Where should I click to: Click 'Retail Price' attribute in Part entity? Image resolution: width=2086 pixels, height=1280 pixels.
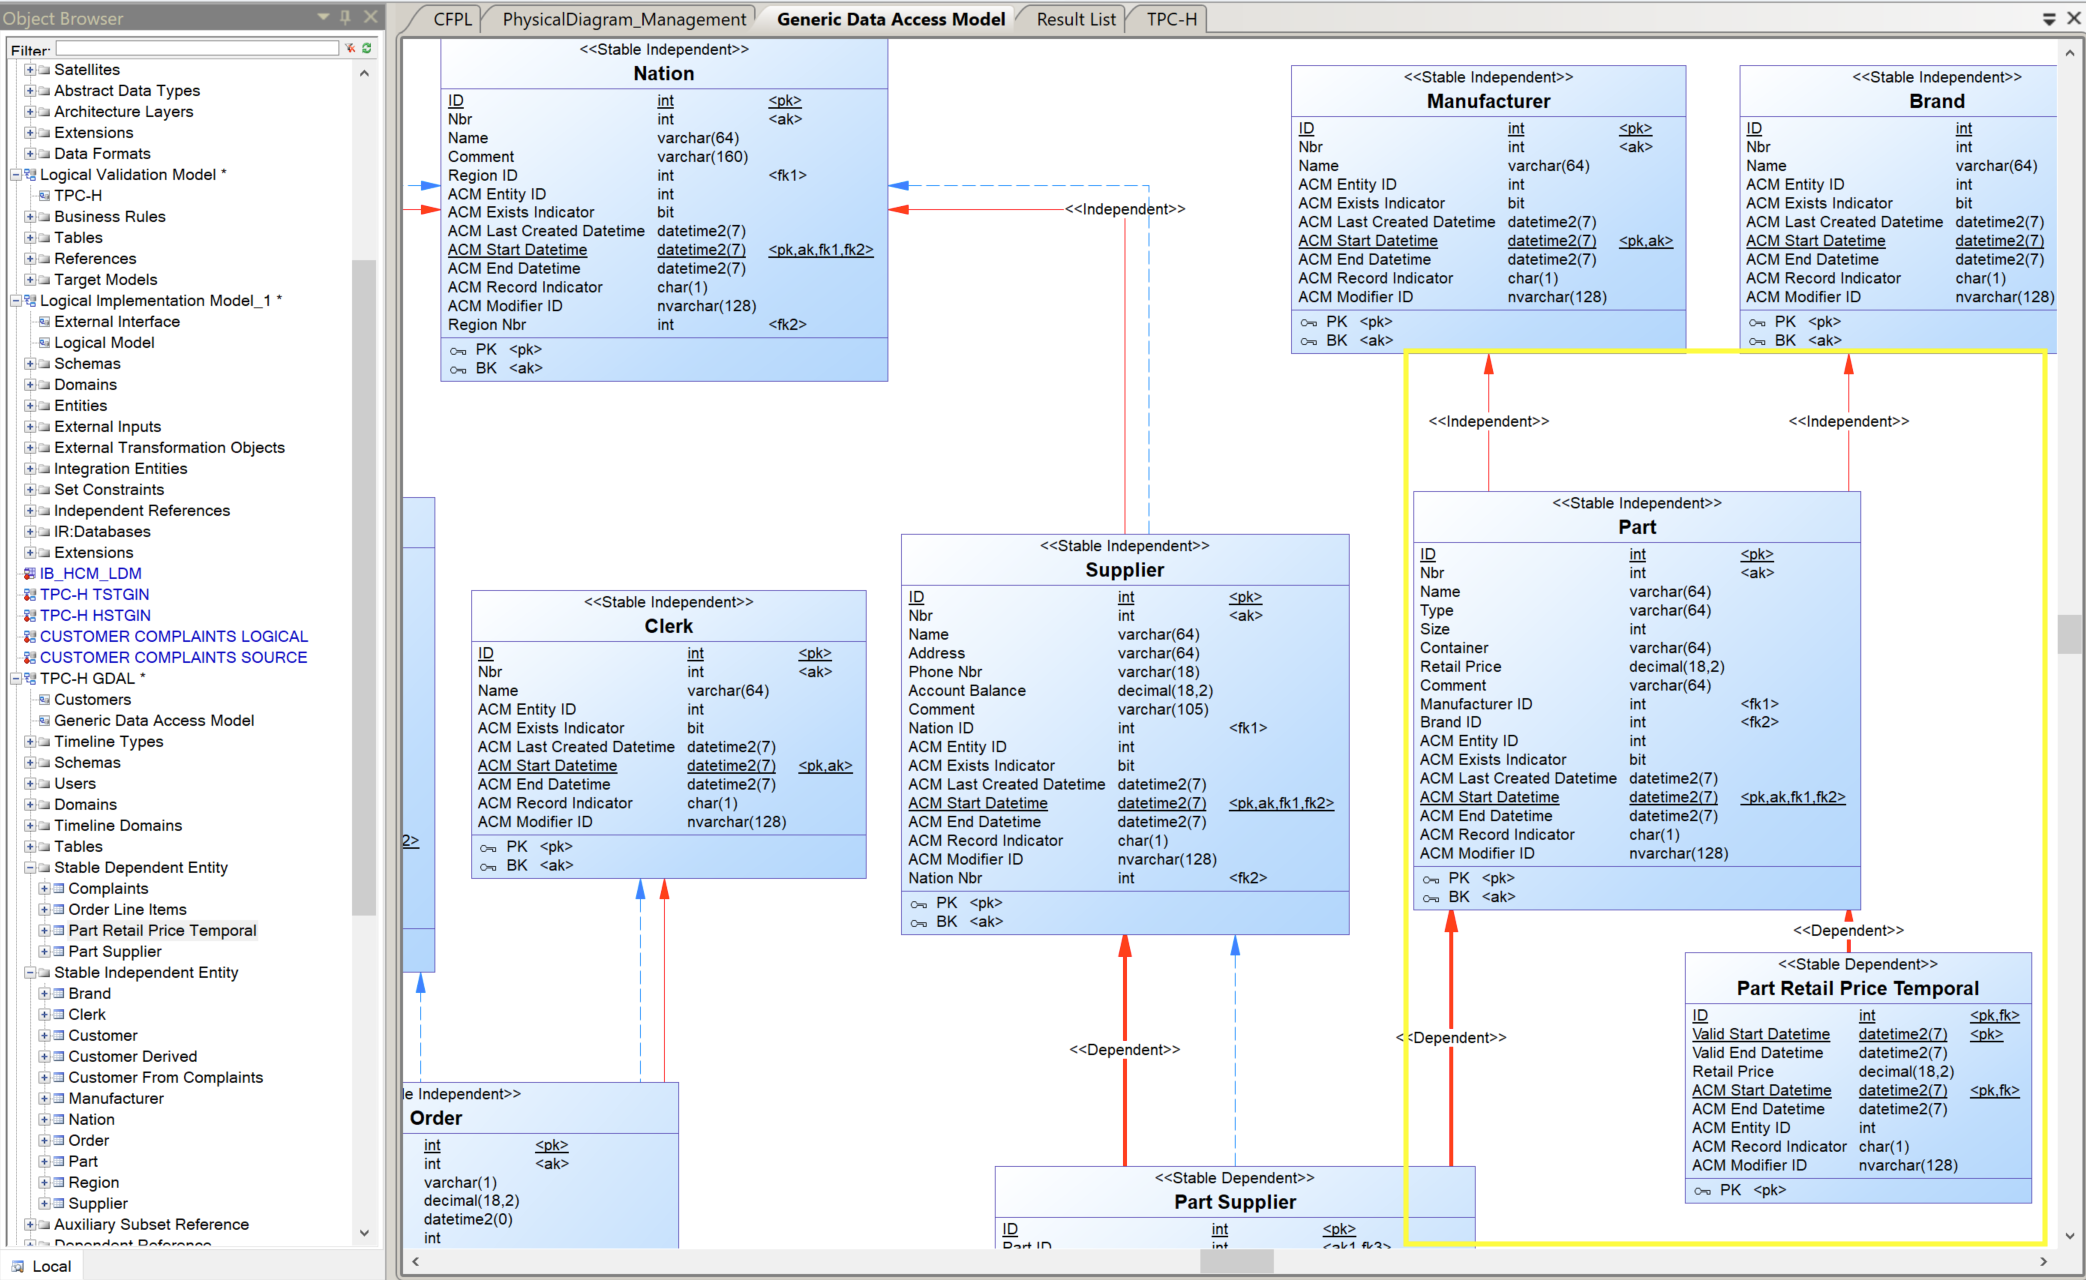1460,667
